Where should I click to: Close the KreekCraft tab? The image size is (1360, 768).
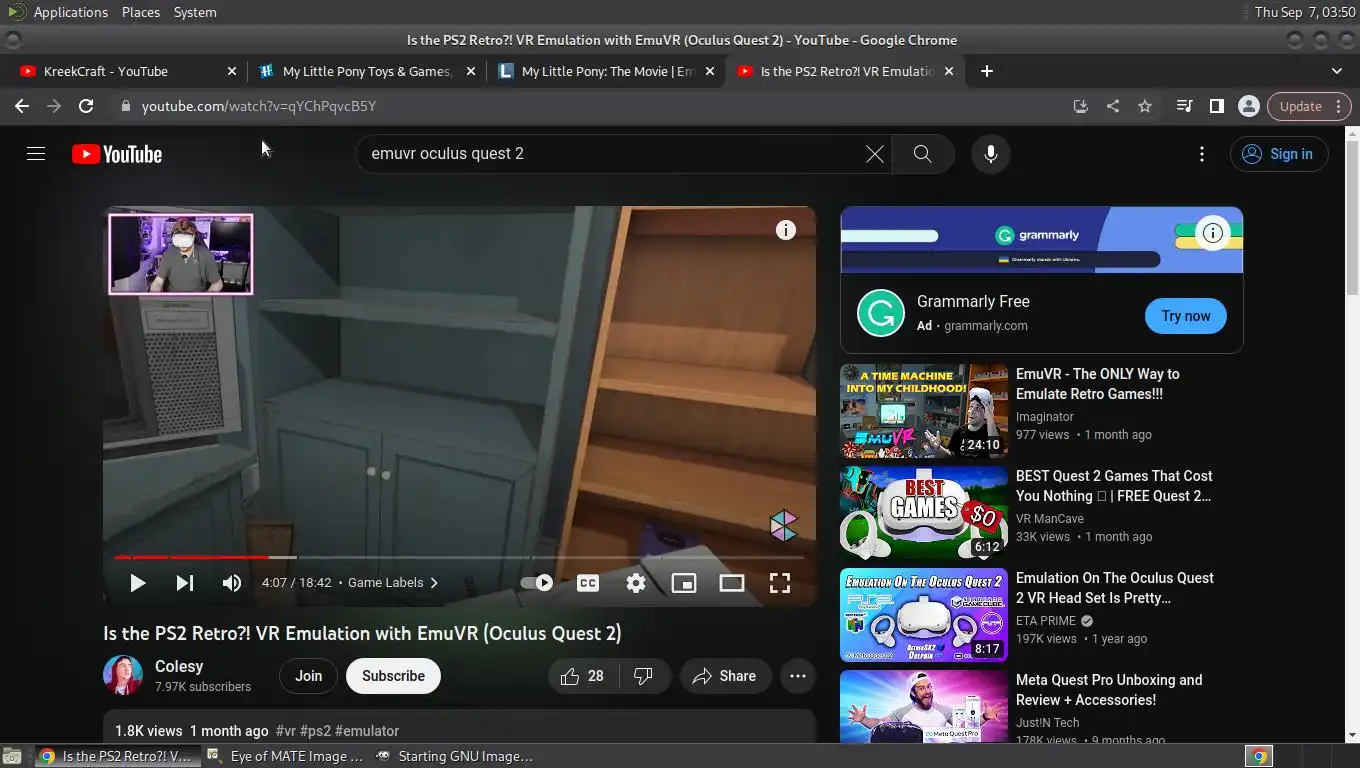click(232, 71)
